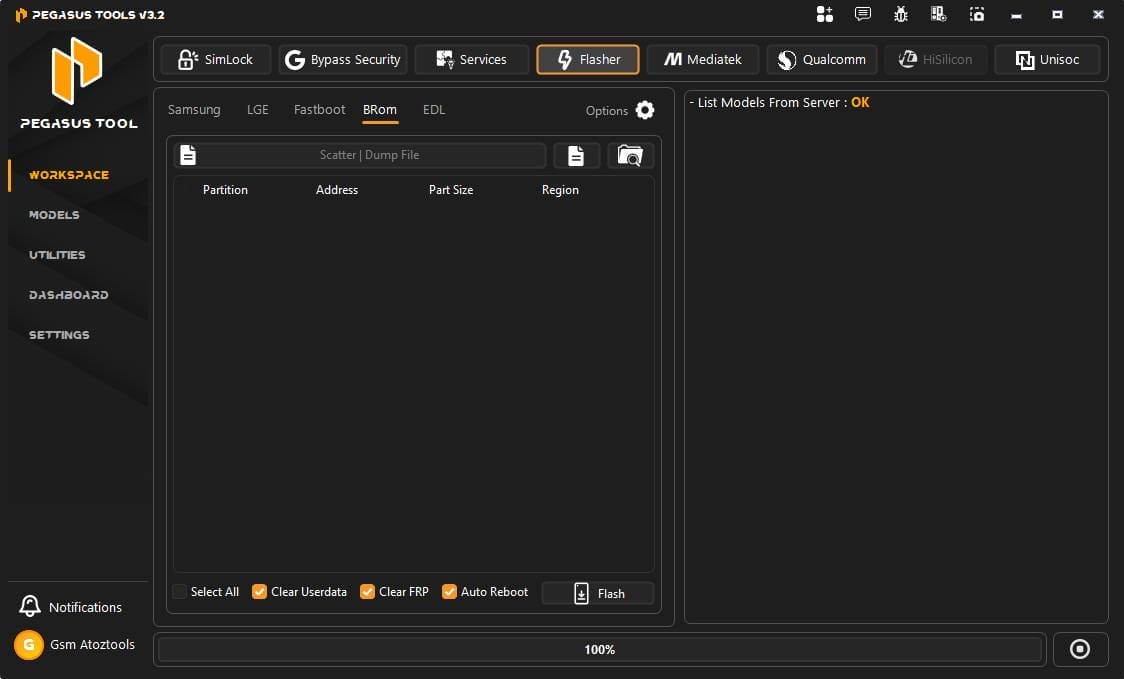The width and height of the screenshot is (1124, 679).
Task: Click the apps grid icon in the title bar
Action: click(x=824, y=14)
